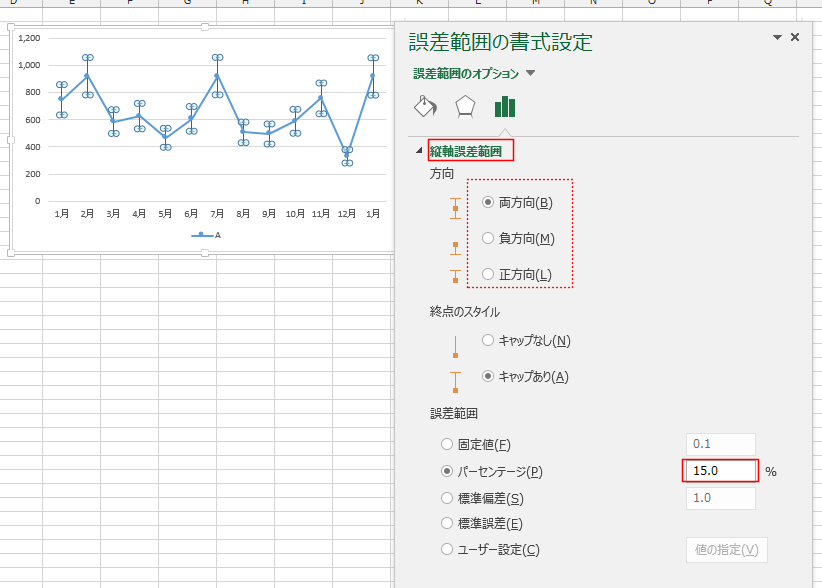Image resolution: width=822 pixels, height=588 pixels.
Task: Choose キャップなし(N) end style option
Action: coord(488,340)
